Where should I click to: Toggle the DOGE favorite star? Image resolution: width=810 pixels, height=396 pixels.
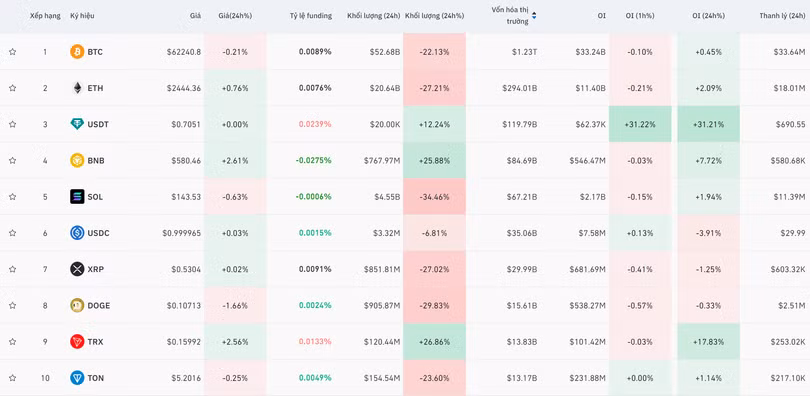12,305
